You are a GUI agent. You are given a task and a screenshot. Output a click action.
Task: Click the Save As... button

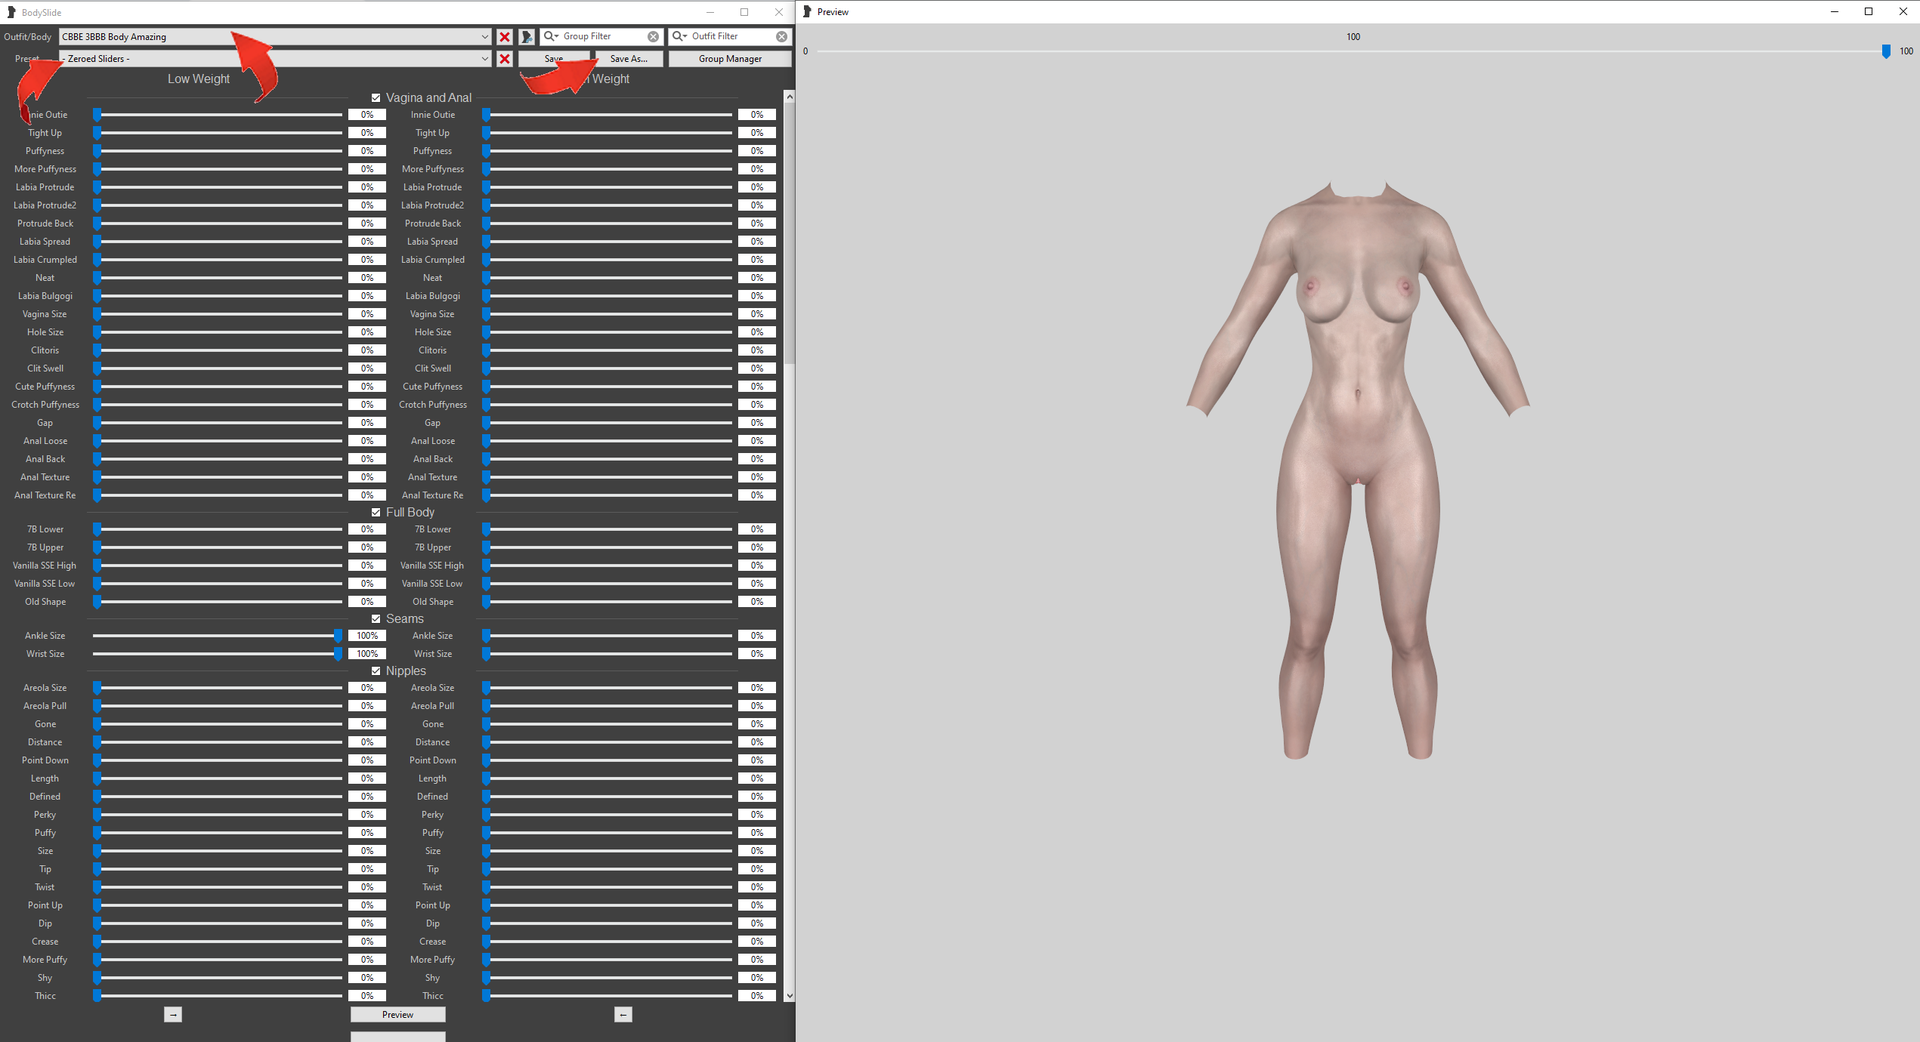pyautogui.click(x=629, y=59)
